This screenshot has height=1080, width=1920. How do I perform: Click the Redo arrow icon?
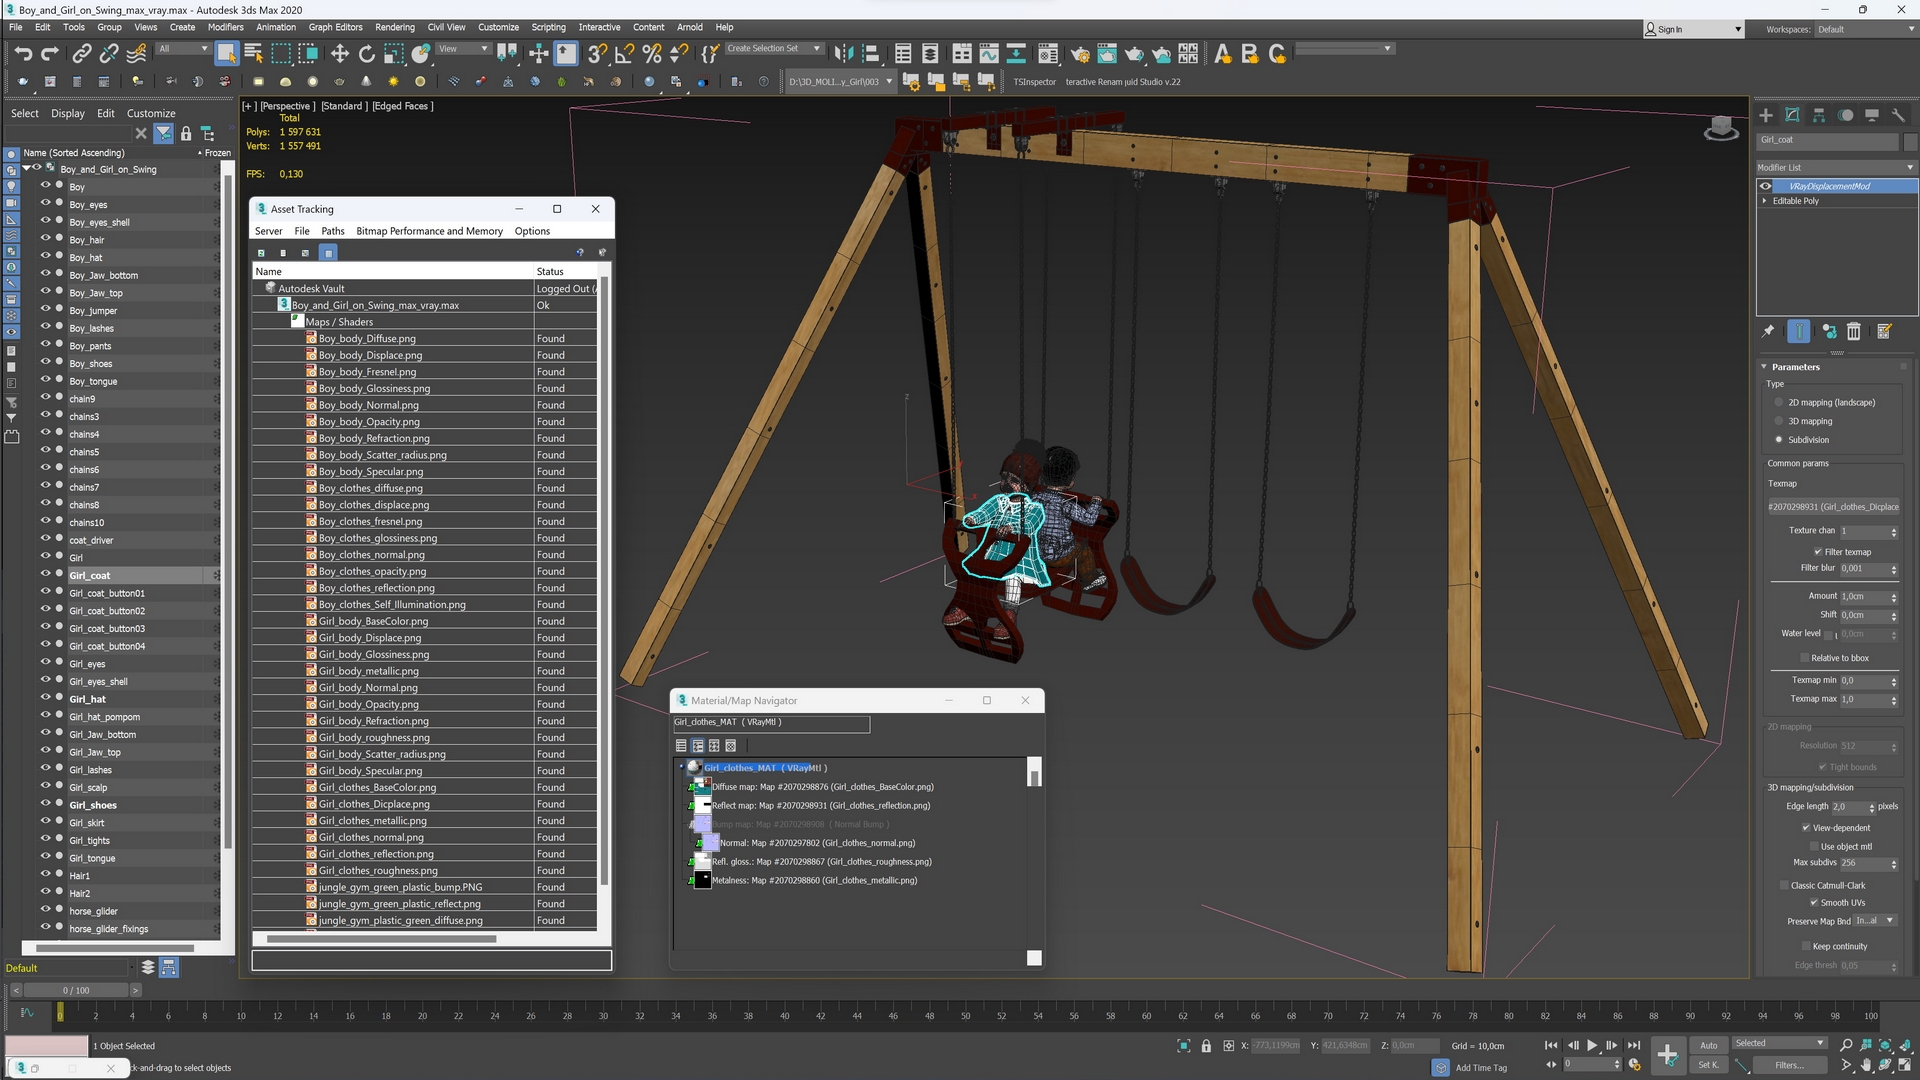click(x=49, y=53)
